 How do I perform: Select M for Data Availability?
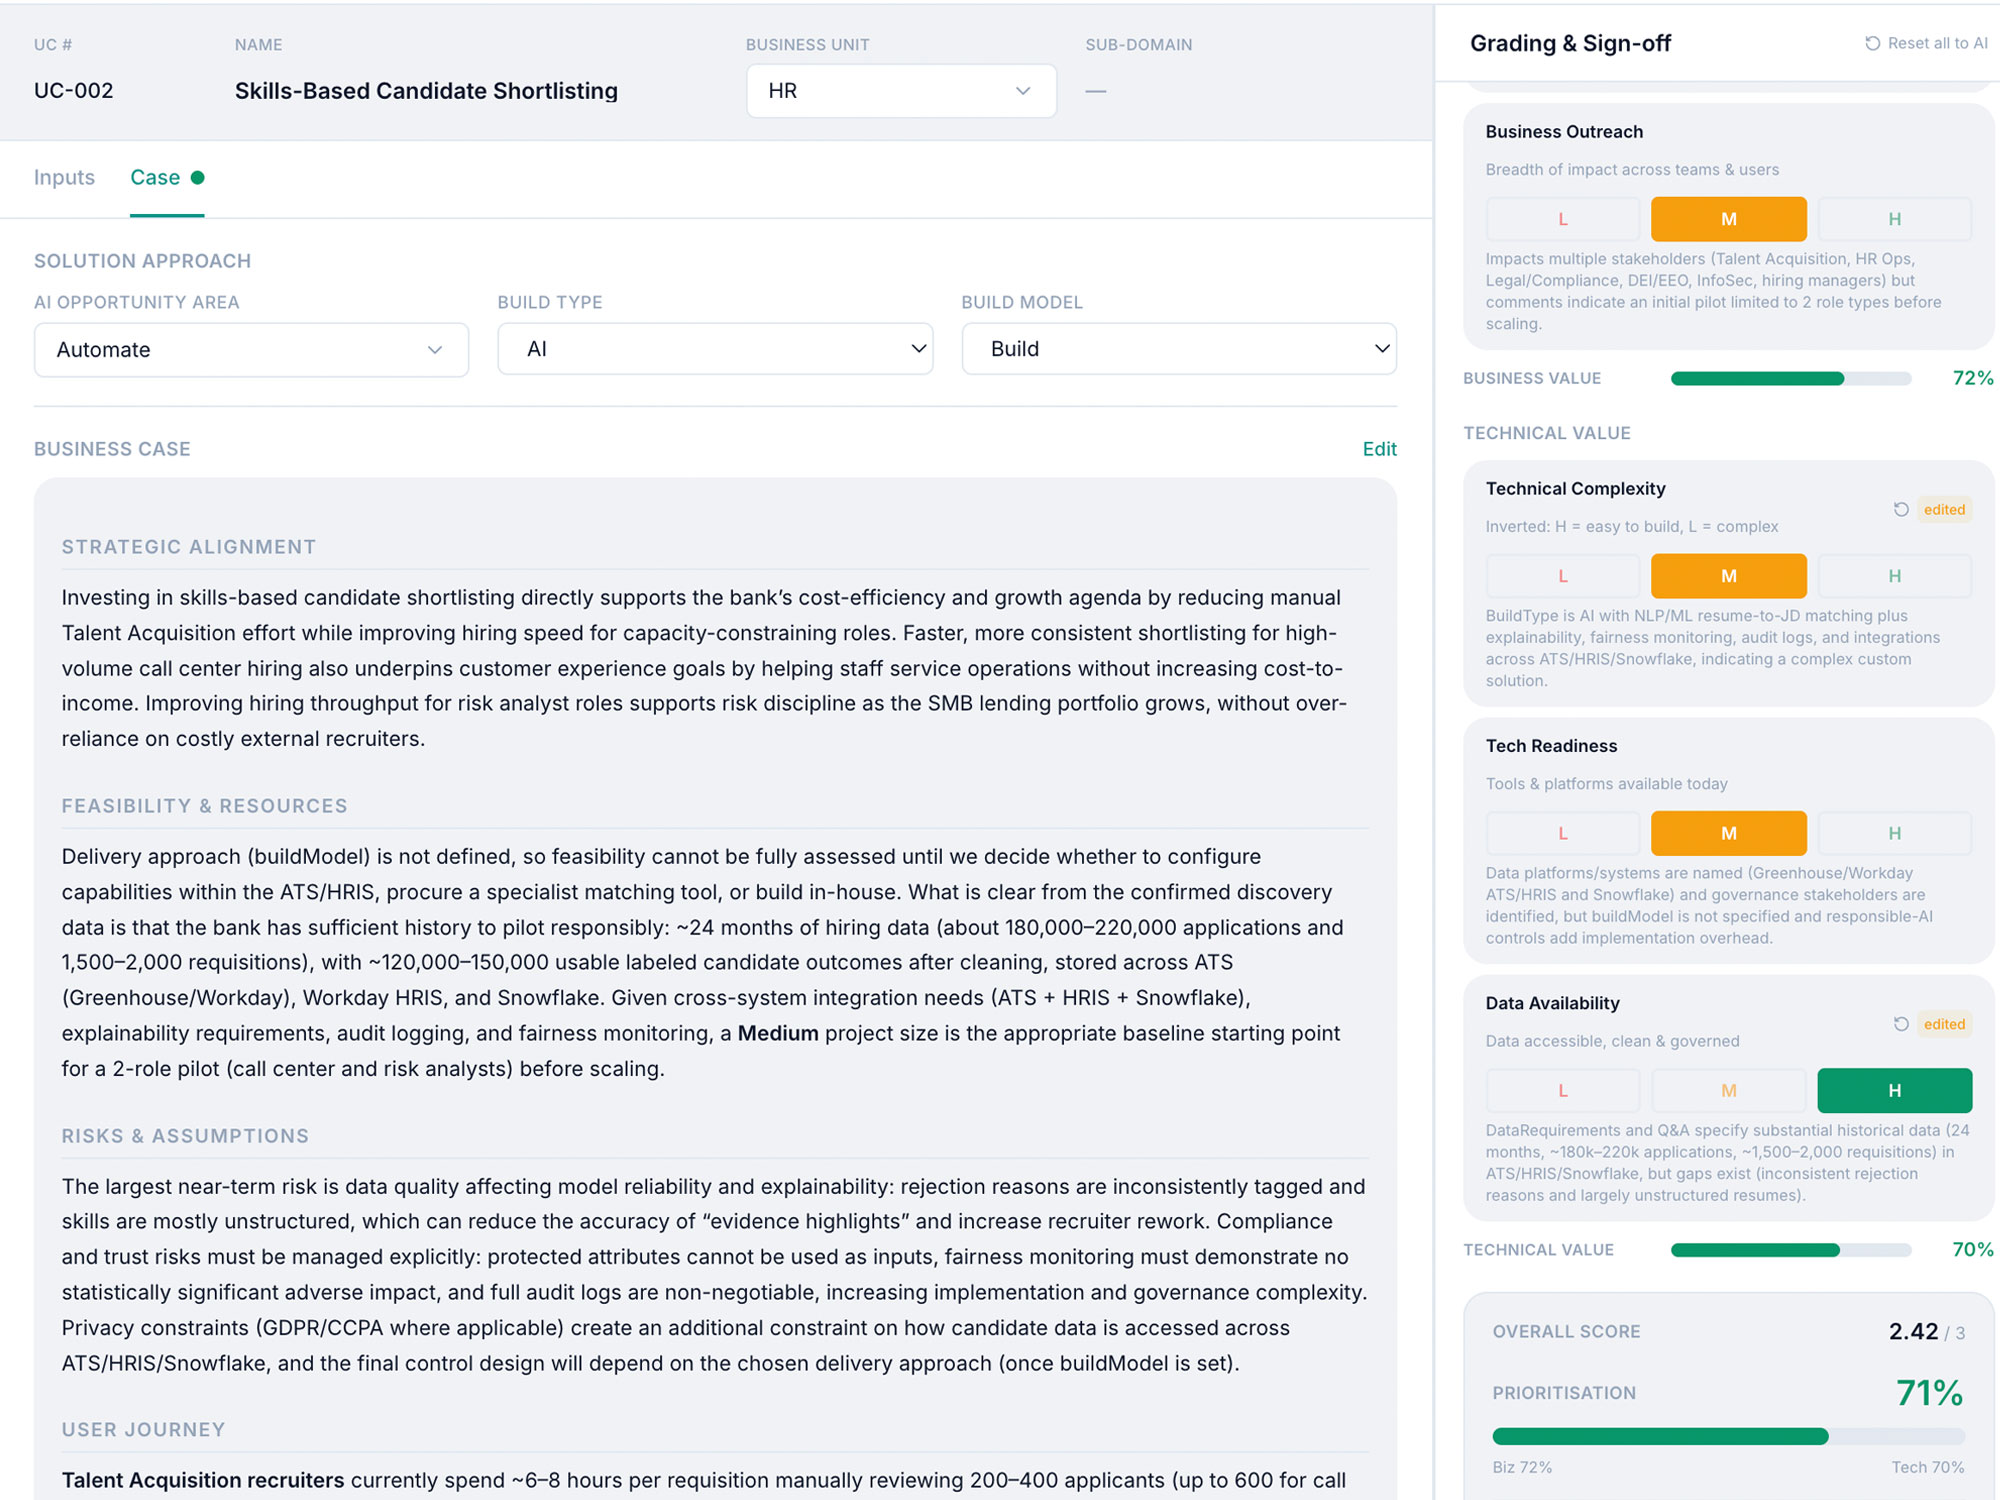(1728, 1090)
